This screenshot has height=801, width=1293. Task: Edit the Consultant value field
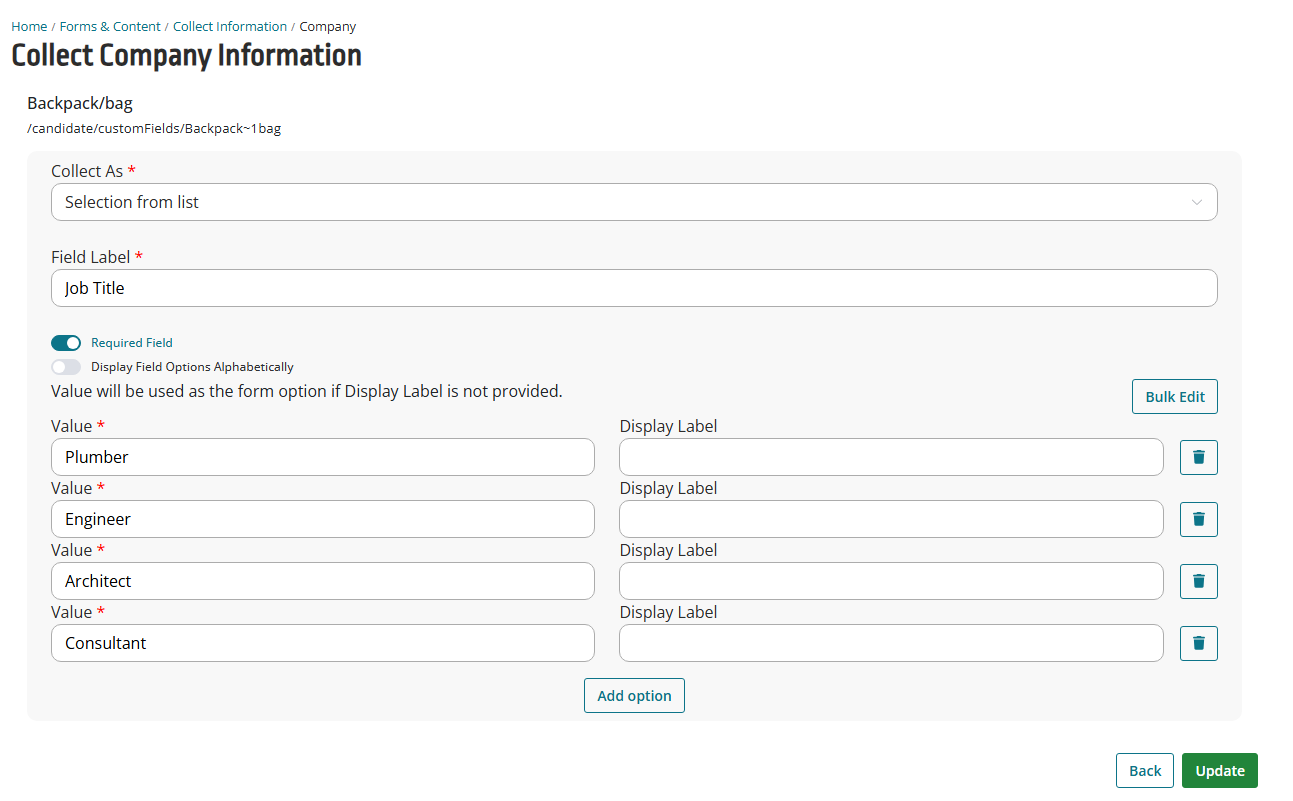click(323, 643)
